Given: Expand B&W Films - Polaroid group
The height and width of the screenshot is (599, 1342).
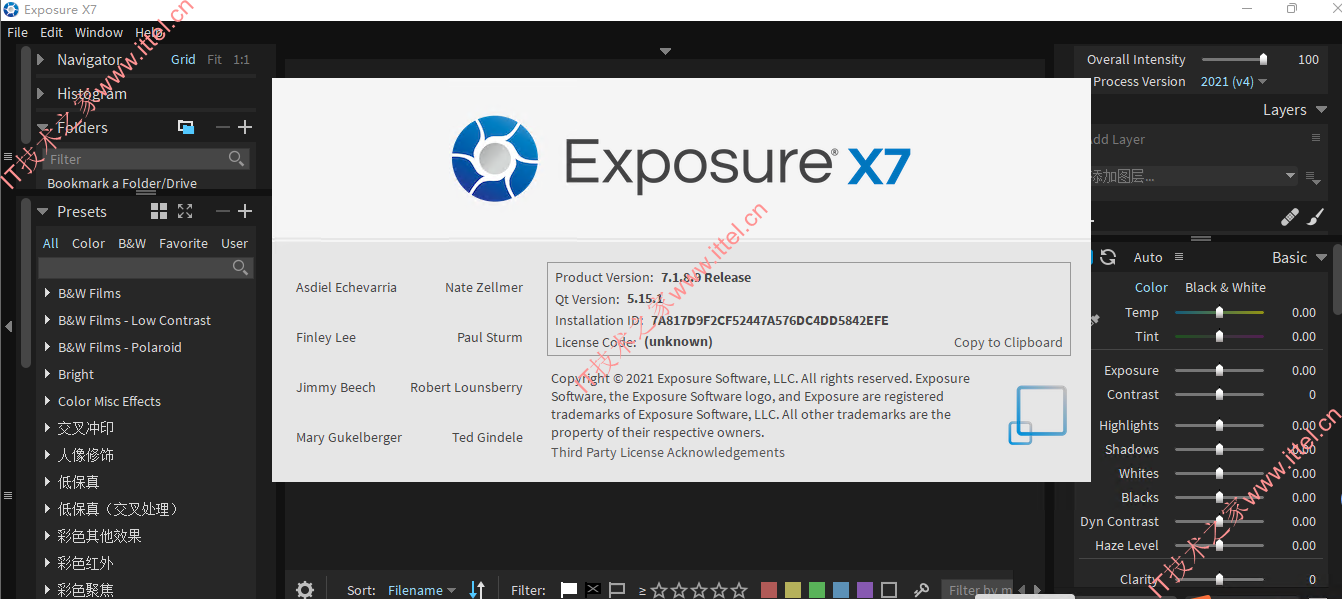Looking at the screenshot, I should [47, 347].
